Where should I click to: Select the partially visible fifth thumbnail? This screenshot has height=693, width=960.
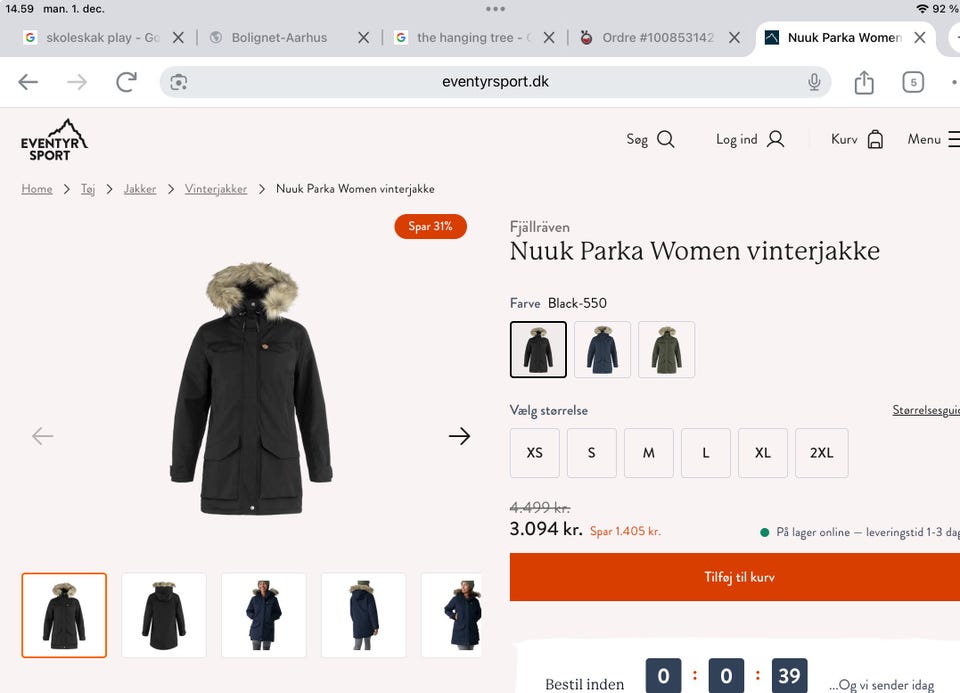pyautogui.click(x=452, y=615)
